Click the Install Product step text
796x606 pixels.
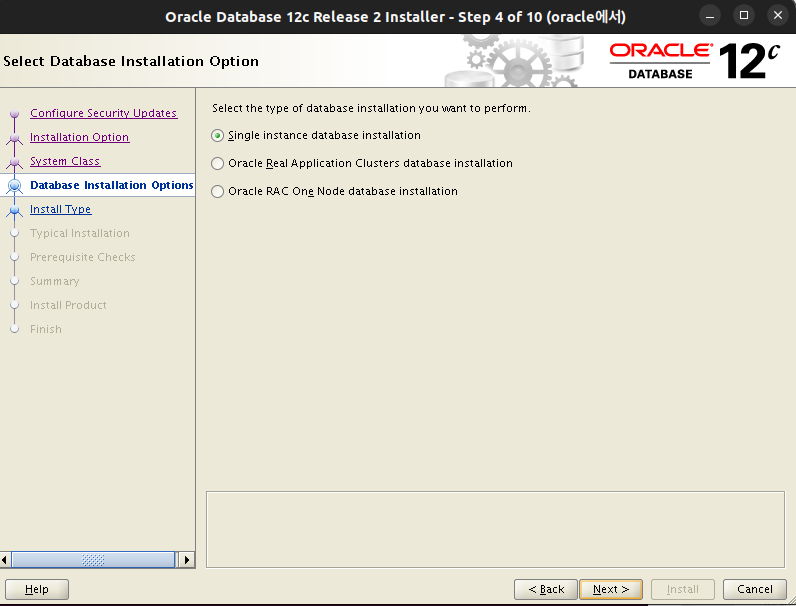68,305
